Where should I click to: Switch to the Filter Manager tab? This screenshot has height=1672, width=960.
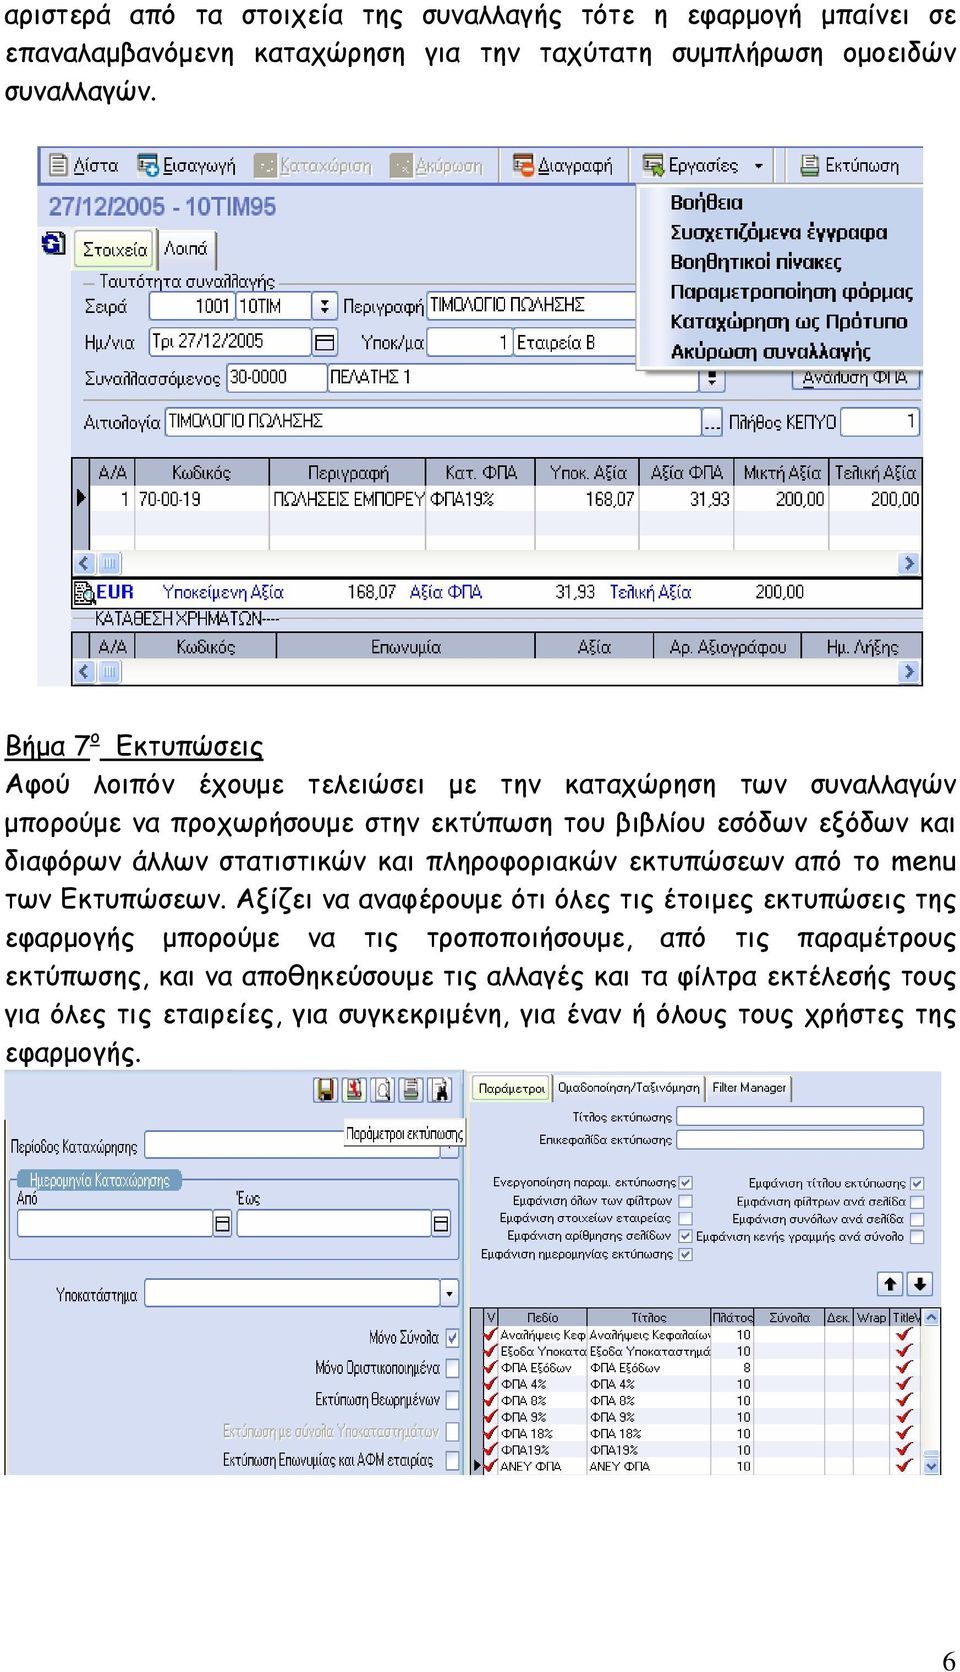pos(749,1088)
